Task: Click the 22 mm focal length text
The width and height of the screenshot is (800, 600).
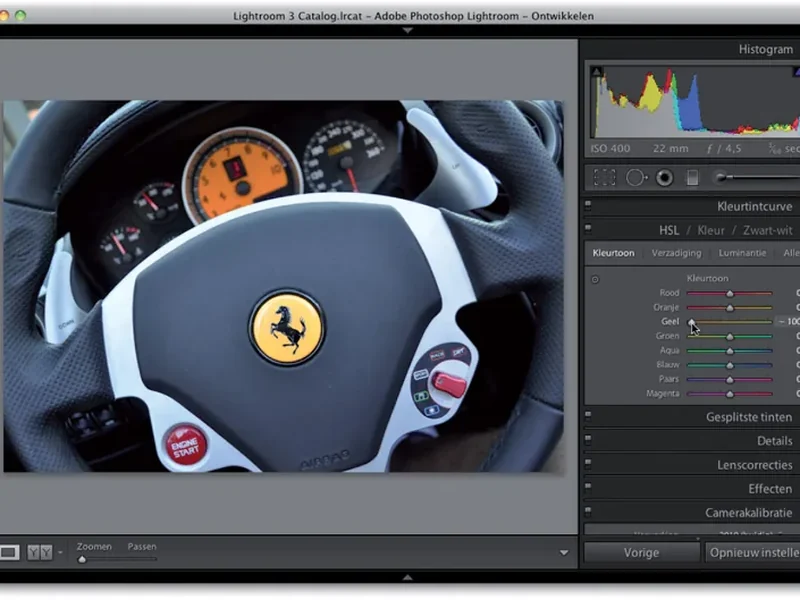Action: (x=670, y=149)
